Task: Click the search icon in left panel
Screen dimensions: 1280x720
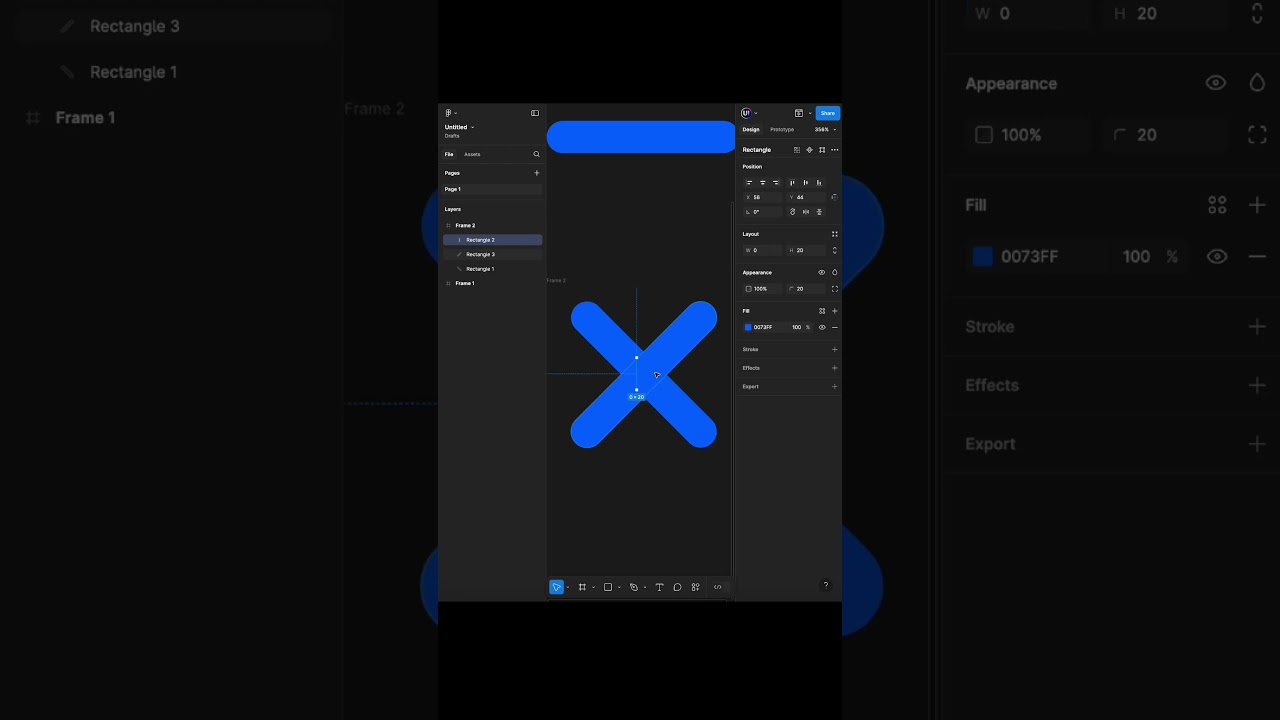Action: [536, 154]
